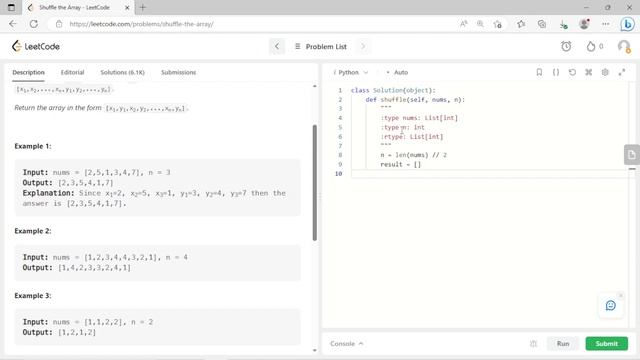Switch to the Description tab
Image resolution: width=640 pixels, height=360 pixels.
pyautogui.click(x=28, y=72)
